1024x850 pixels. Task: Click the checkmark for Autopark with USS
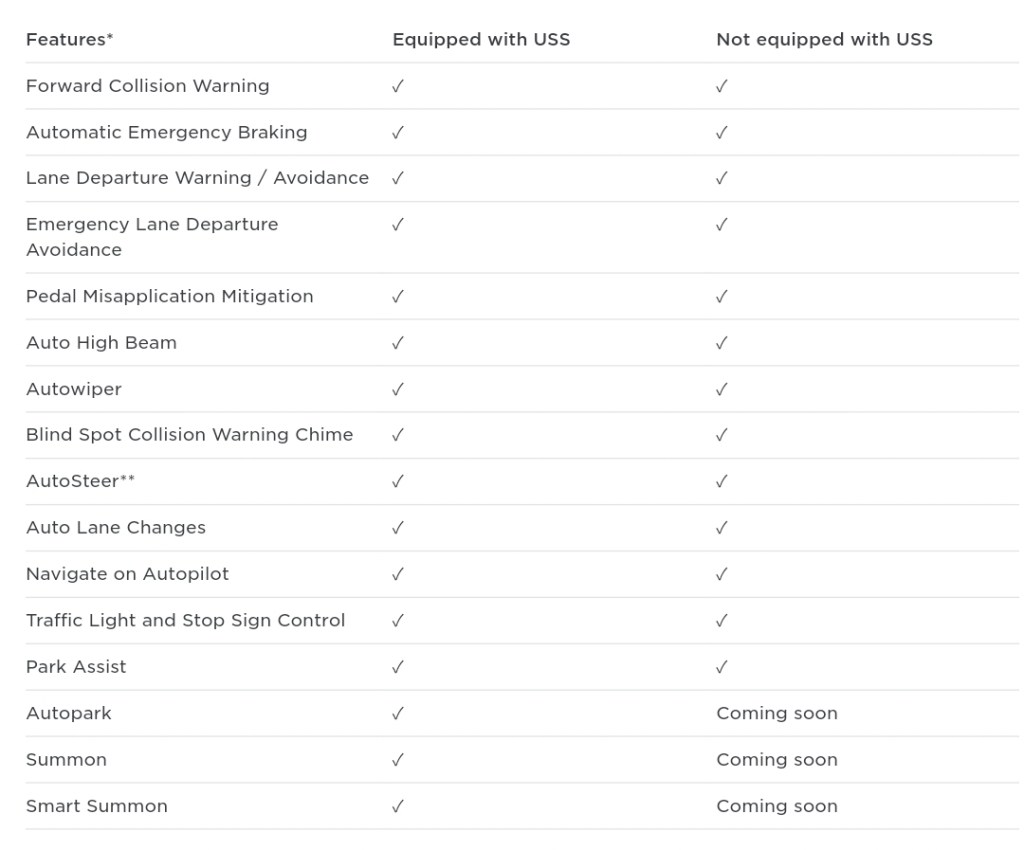[398, 713]
